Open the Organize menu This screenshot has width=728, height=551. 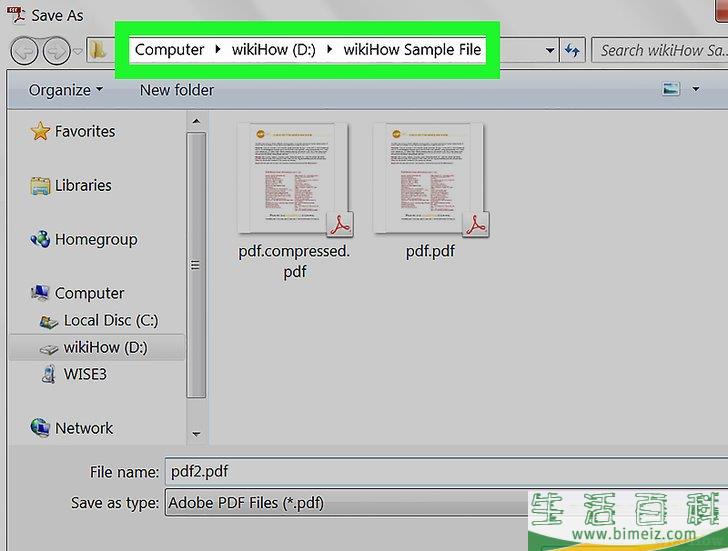coord(65,90)
